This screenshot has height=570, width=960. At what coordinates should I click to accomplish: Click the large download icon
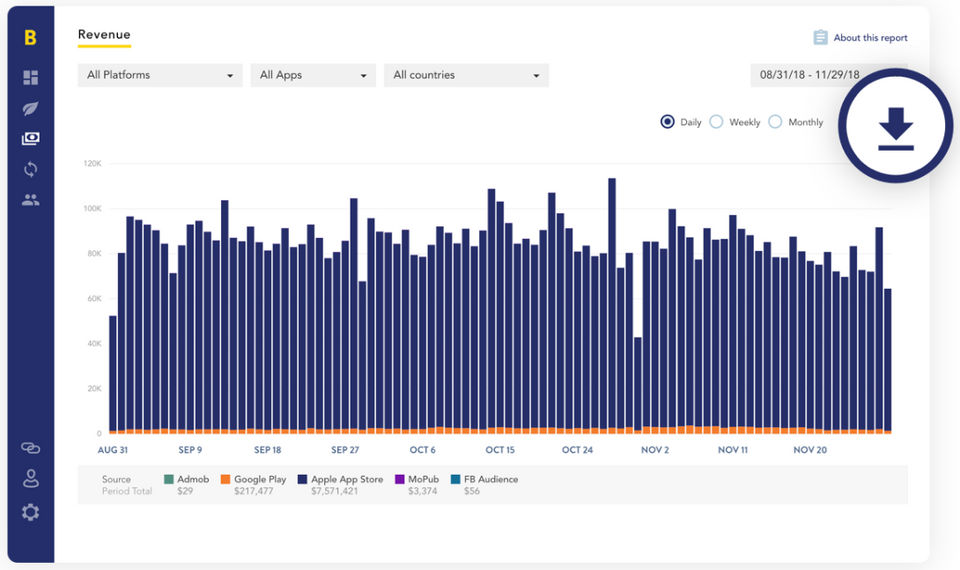[896, 126]
